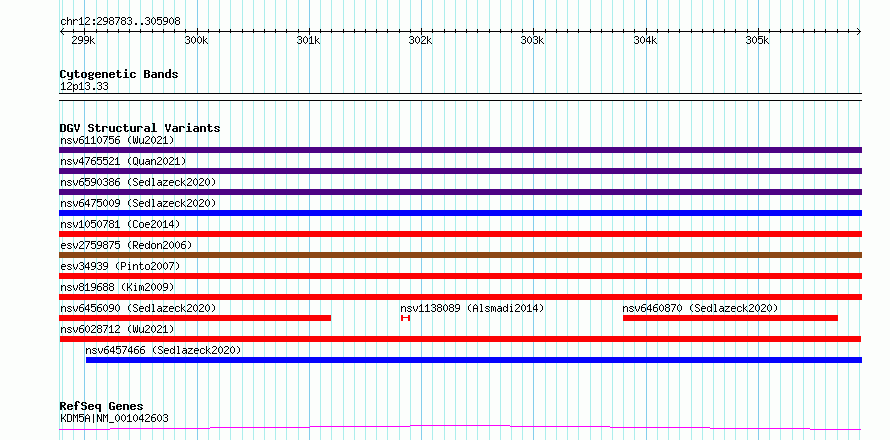Screen dimensions: 890x440
Task: Click the 301k ruler tick label
Action: [x=309, y=40]
